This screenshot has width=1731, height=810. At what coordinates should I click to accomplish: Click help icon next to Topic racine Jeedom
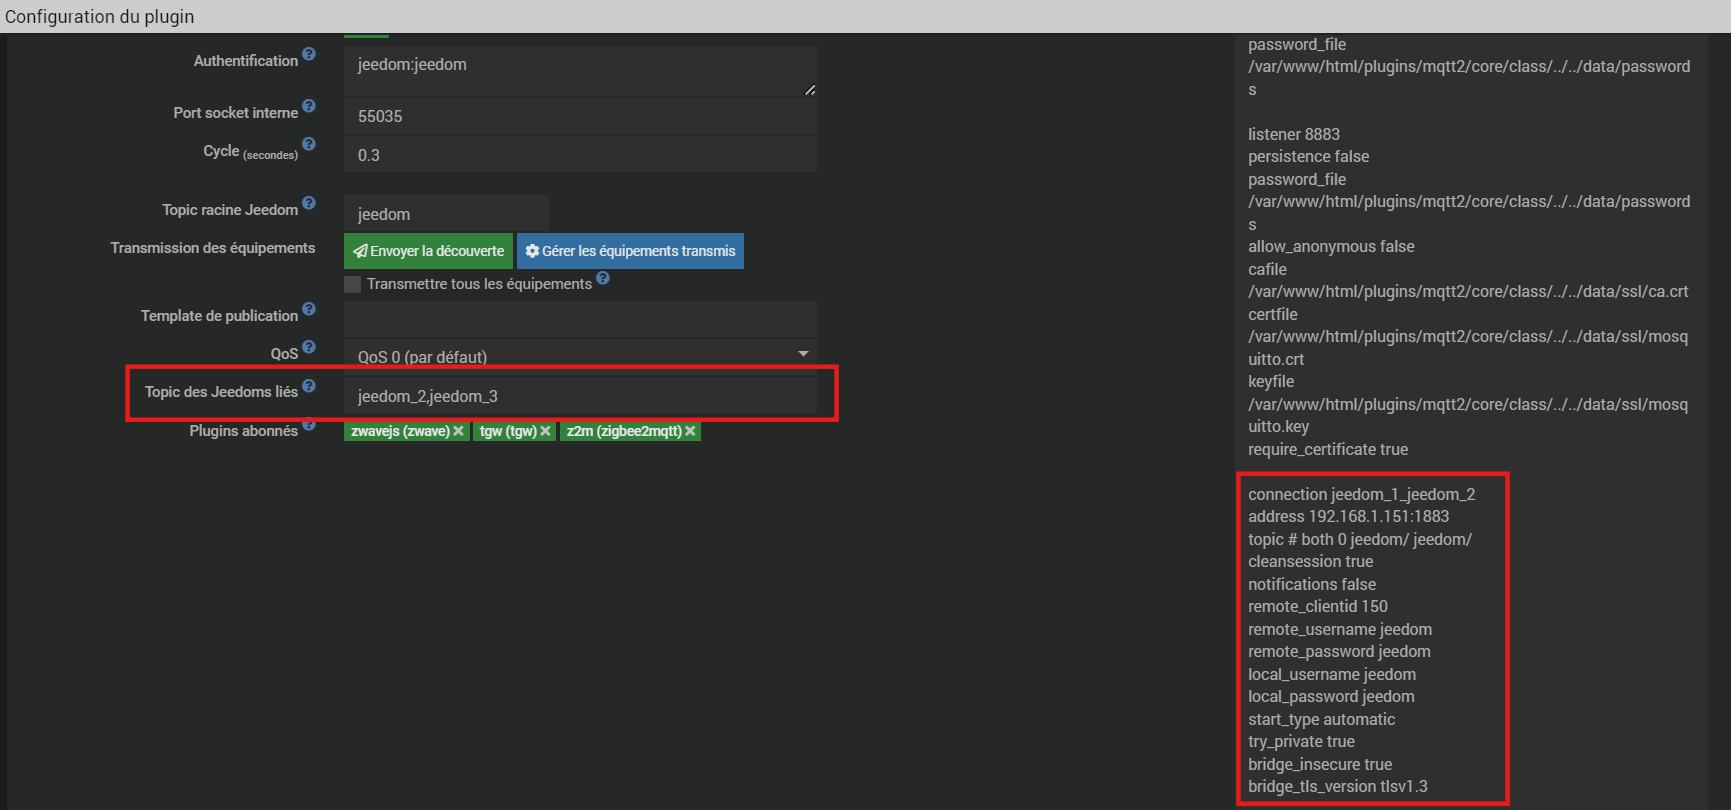click(x=309, y=203)
